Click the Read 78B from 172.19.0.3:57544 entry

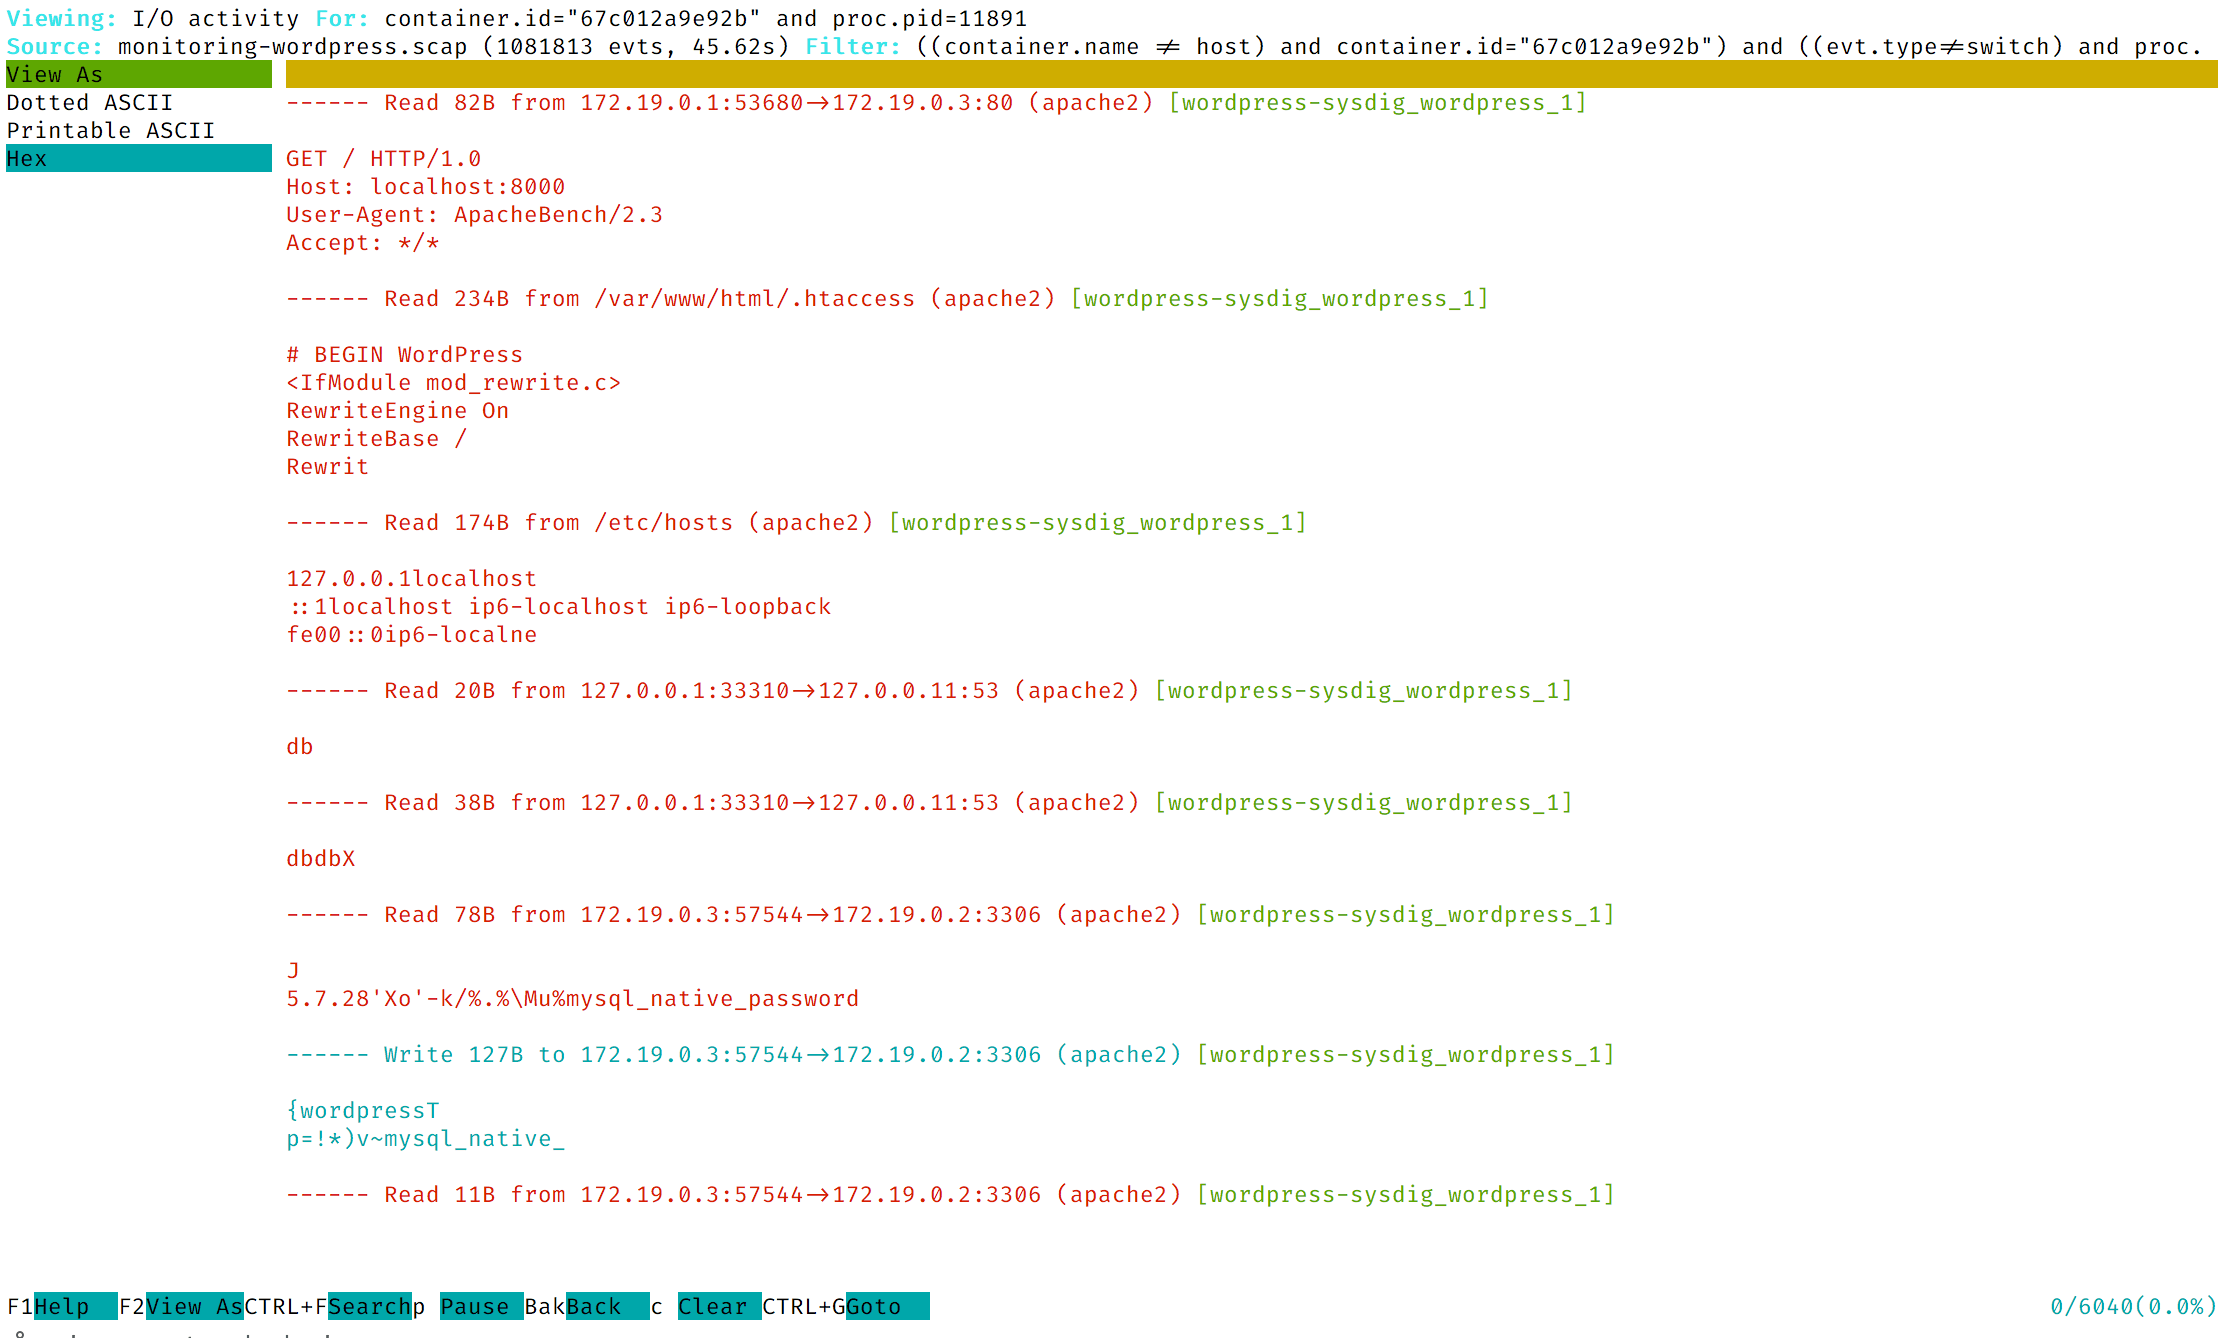tap(950, 914)
